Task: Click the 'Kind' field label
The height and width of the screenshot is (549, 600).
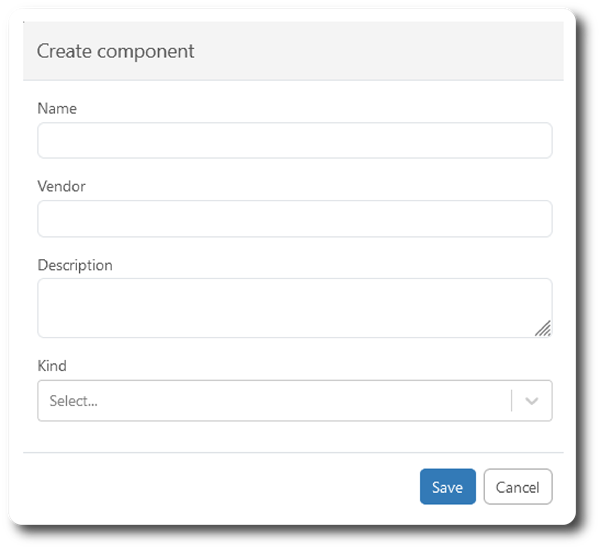Action: [x=52, y=366]
